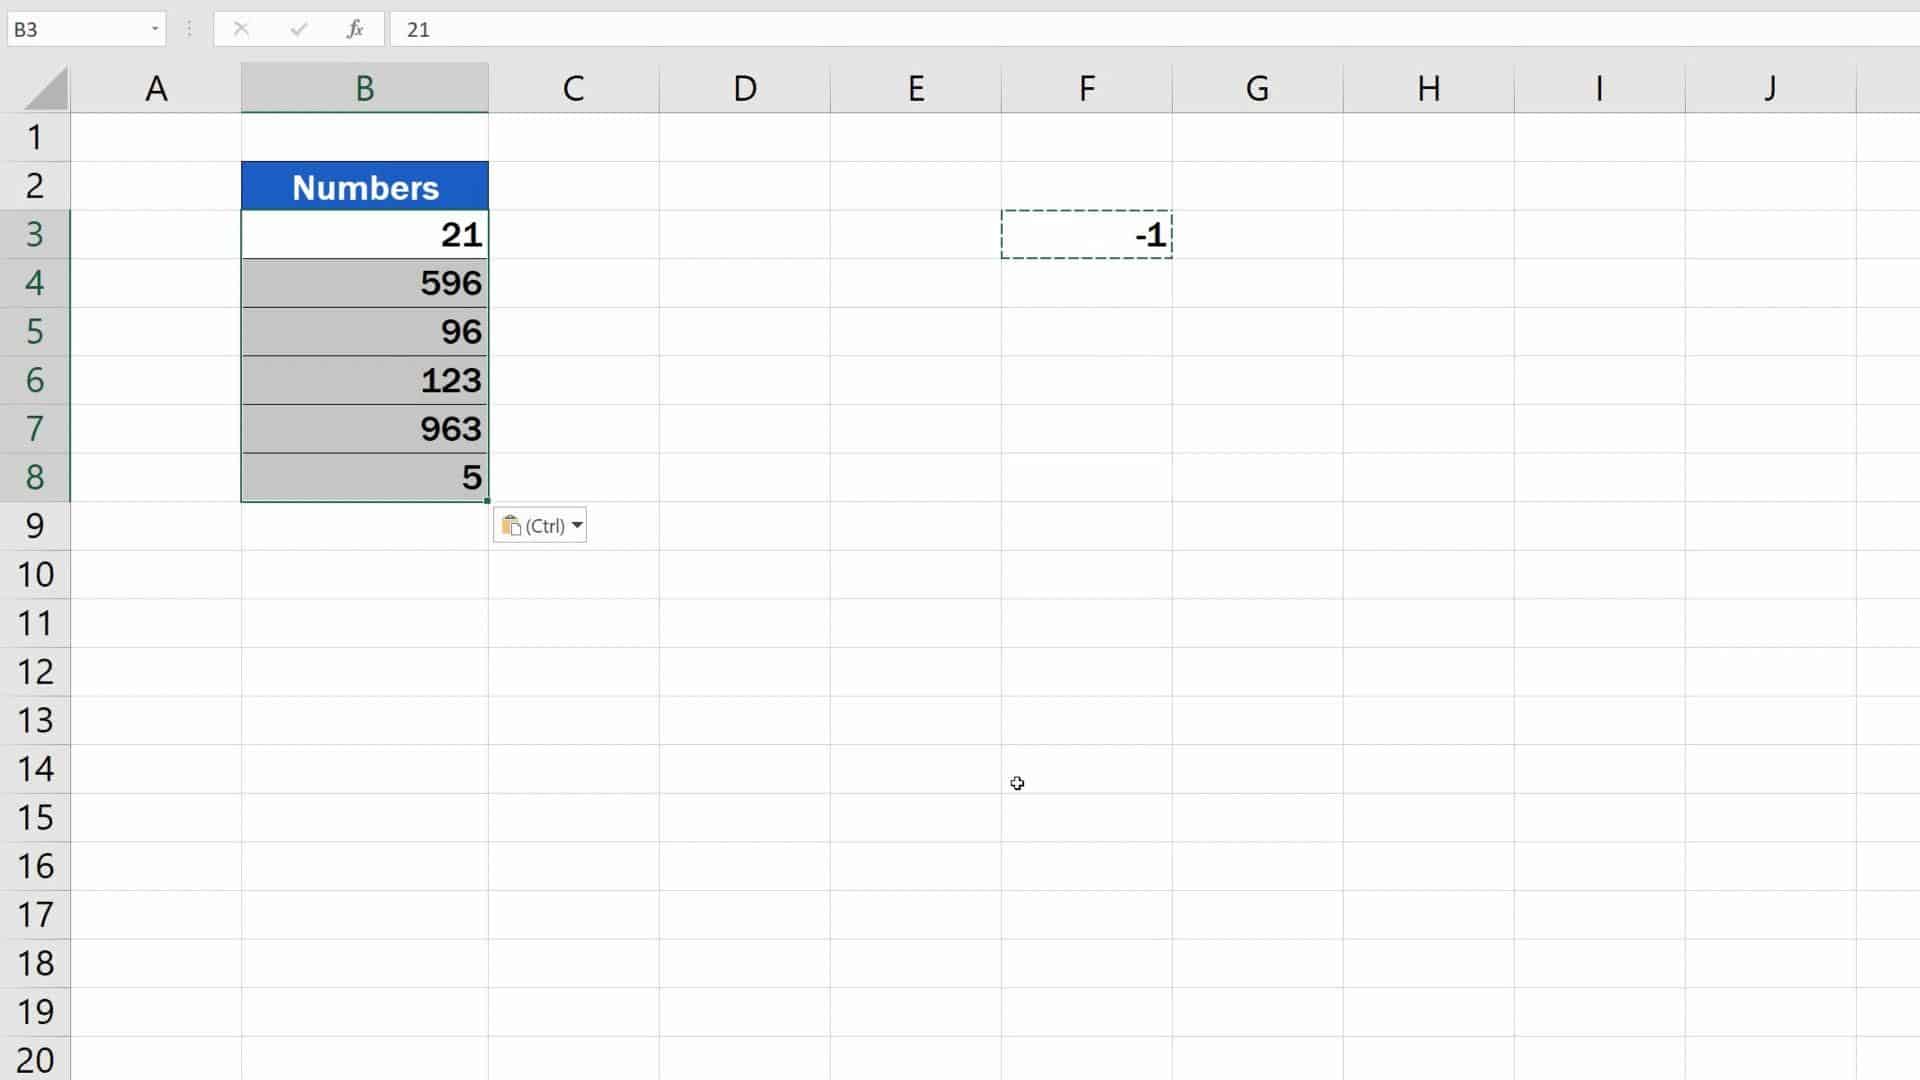Select the cell containing 5
Viewport: 1920px width, 1080px height.
click(364, 477)
